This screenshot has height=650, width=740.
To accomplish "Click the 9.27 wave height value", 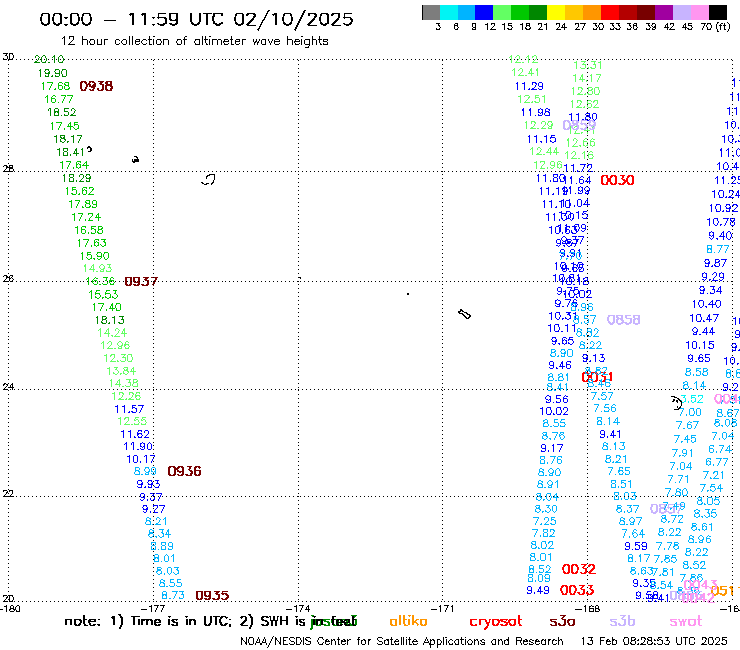I will 153,509.
